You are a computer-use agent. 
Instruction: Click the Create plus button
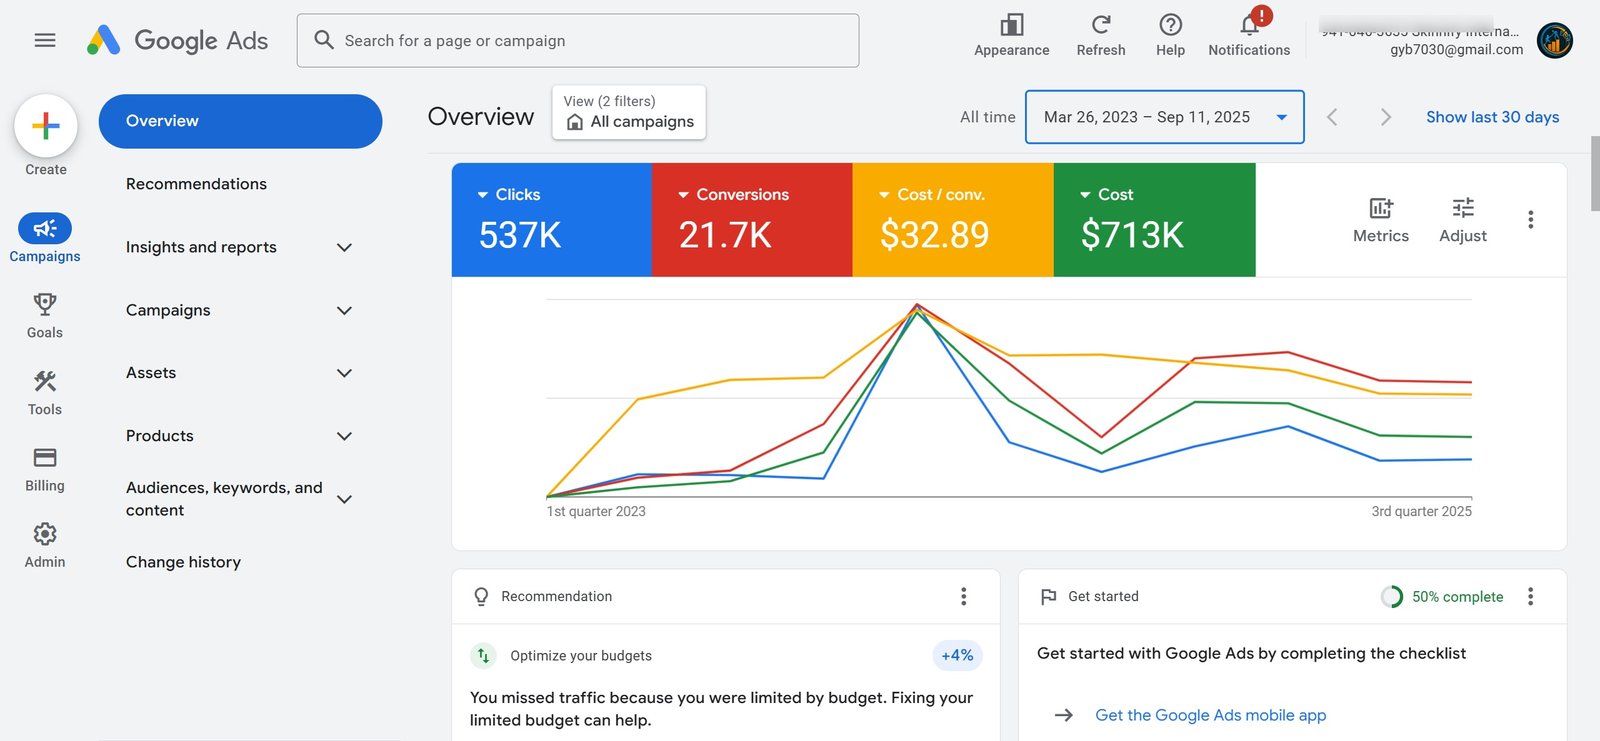(x=46, y=126)
